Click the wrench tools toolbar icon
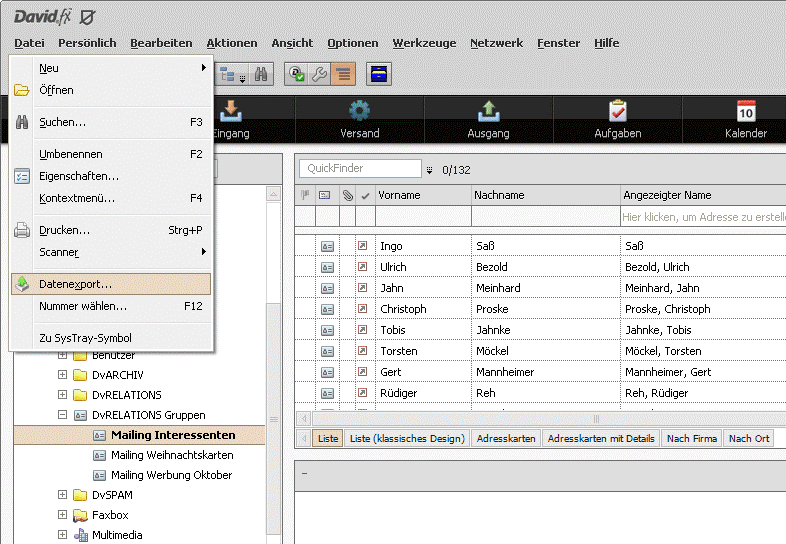Image resolution: width=786 pixels, height=544 pixels. point(319,75)
